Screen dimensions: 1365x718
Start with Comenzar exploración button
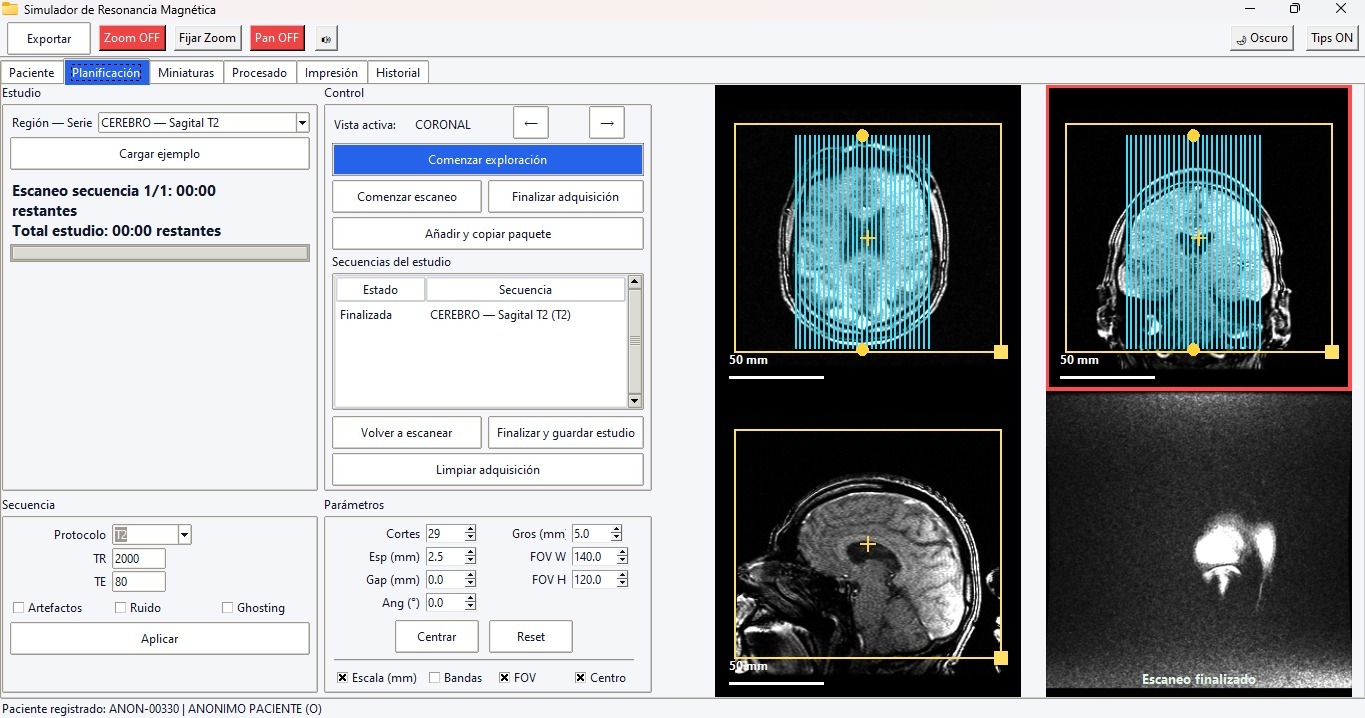[x=488, y=160]
